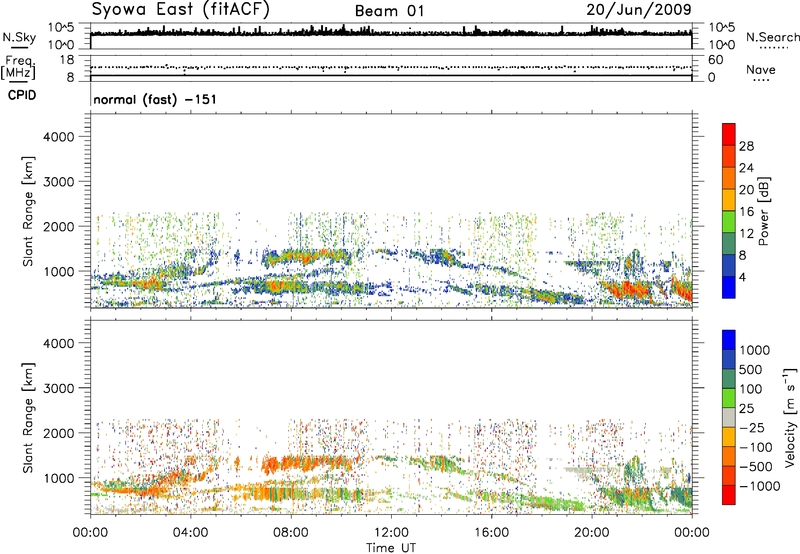Click the '4000' tick of the power panel
This screenshot has width=800, height=554.
click(58, 137)
